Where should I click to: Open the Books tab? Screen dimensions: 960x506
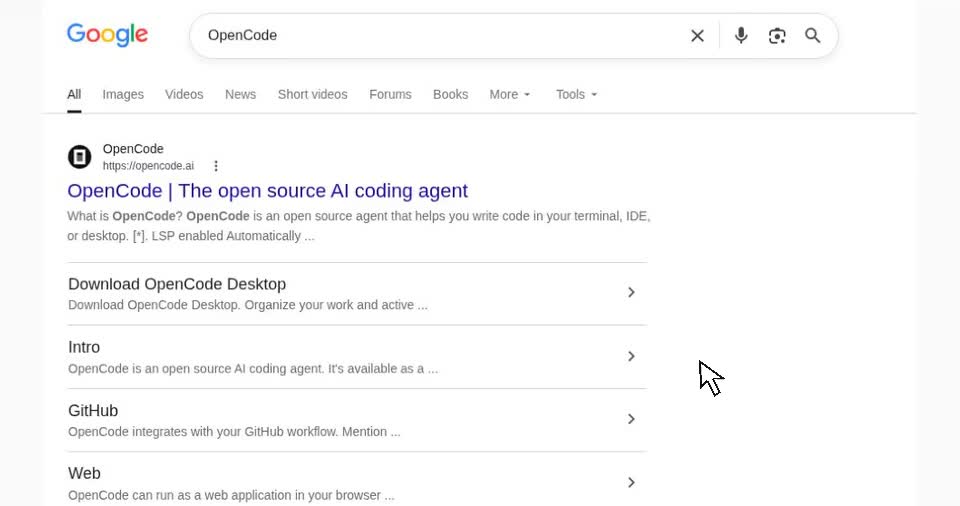pyautogui.click(x=450, y=94)
